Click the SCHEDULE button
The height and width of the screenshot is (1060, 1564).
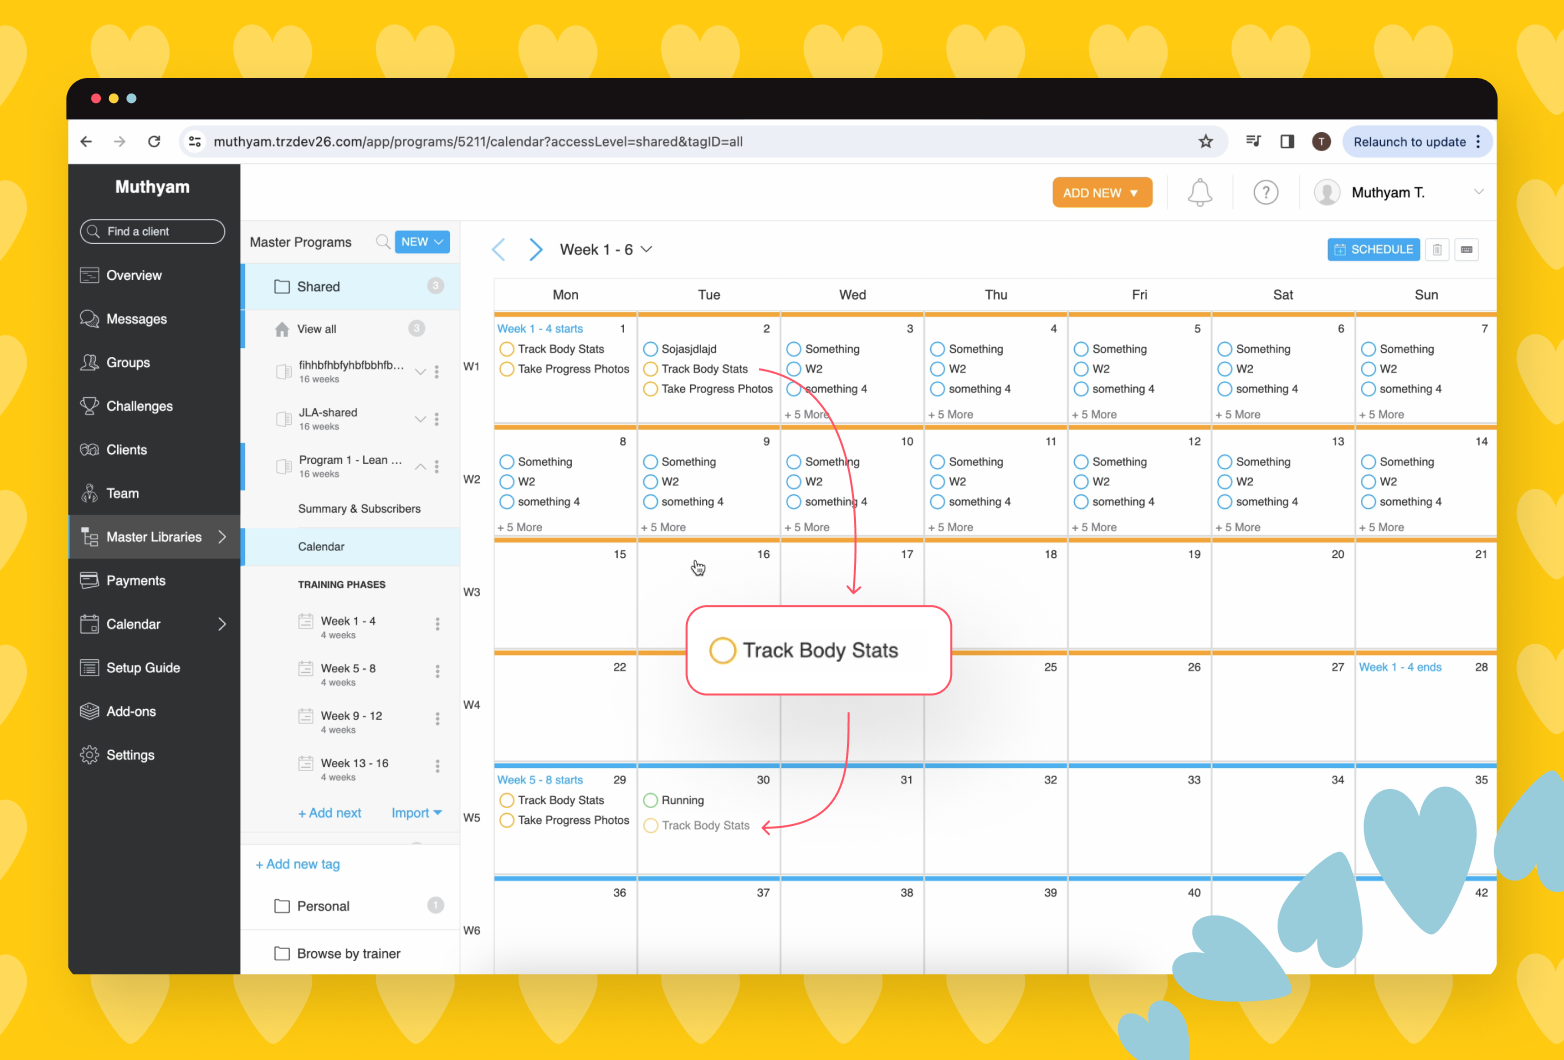pos(1373,250)
